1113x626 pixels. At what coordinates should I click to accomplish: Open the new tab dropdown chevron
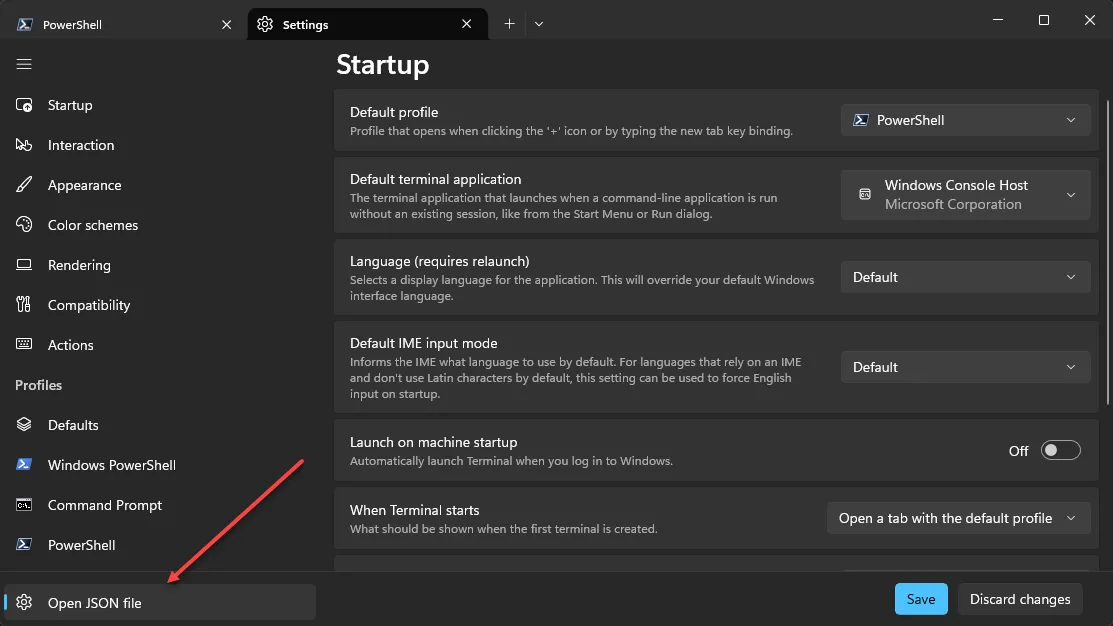(539, 23)
